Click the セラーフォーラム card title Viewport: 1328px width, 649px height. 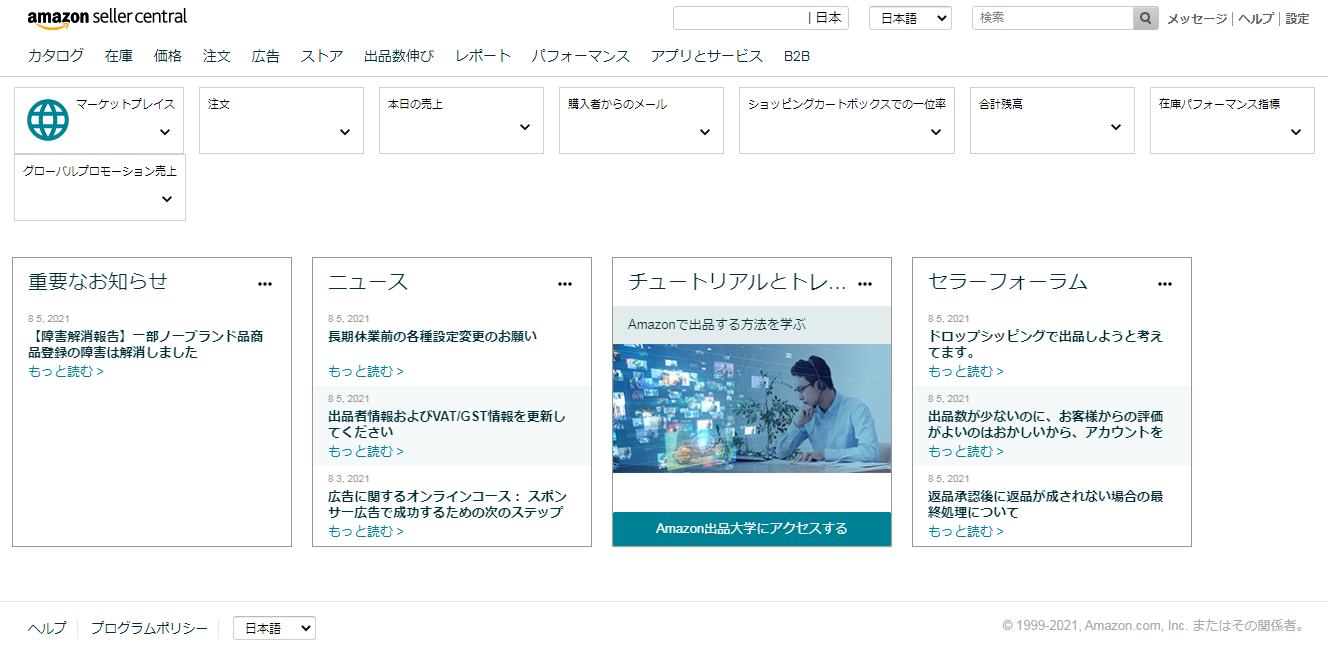(x=1008, y=282)
